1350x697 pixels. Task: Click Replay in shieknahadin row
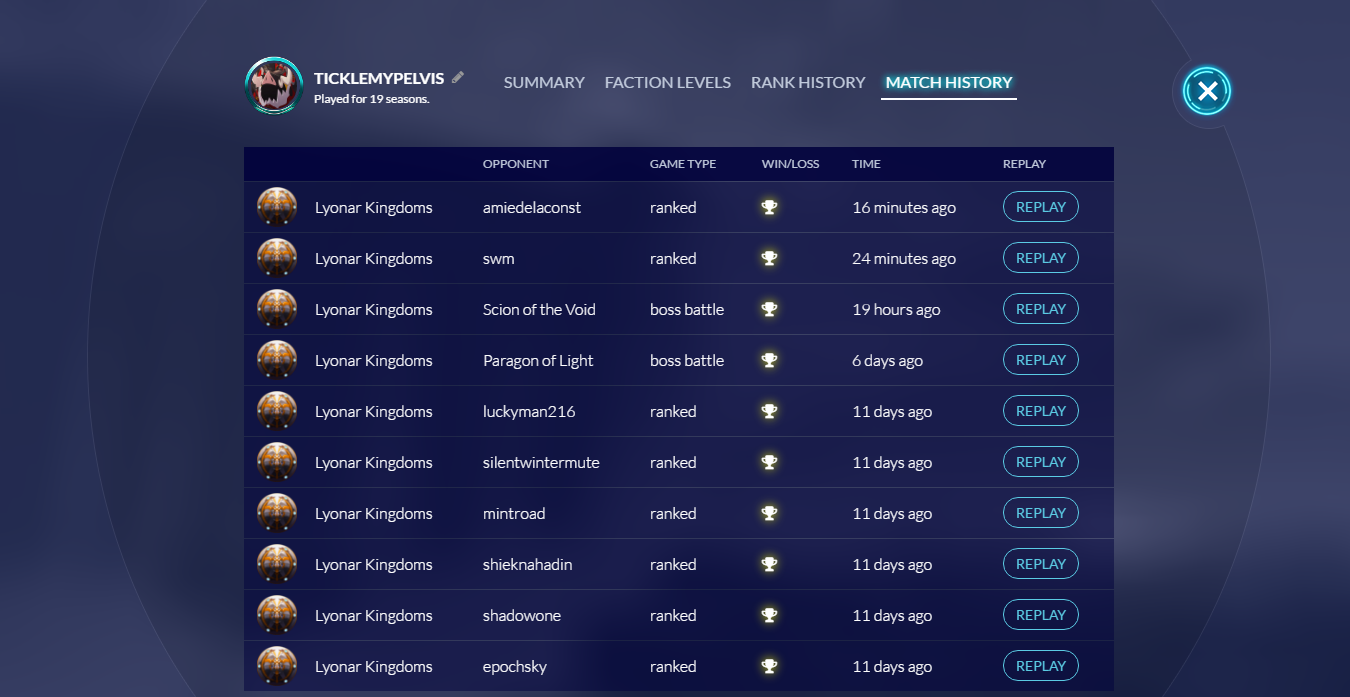[1041, 564]
